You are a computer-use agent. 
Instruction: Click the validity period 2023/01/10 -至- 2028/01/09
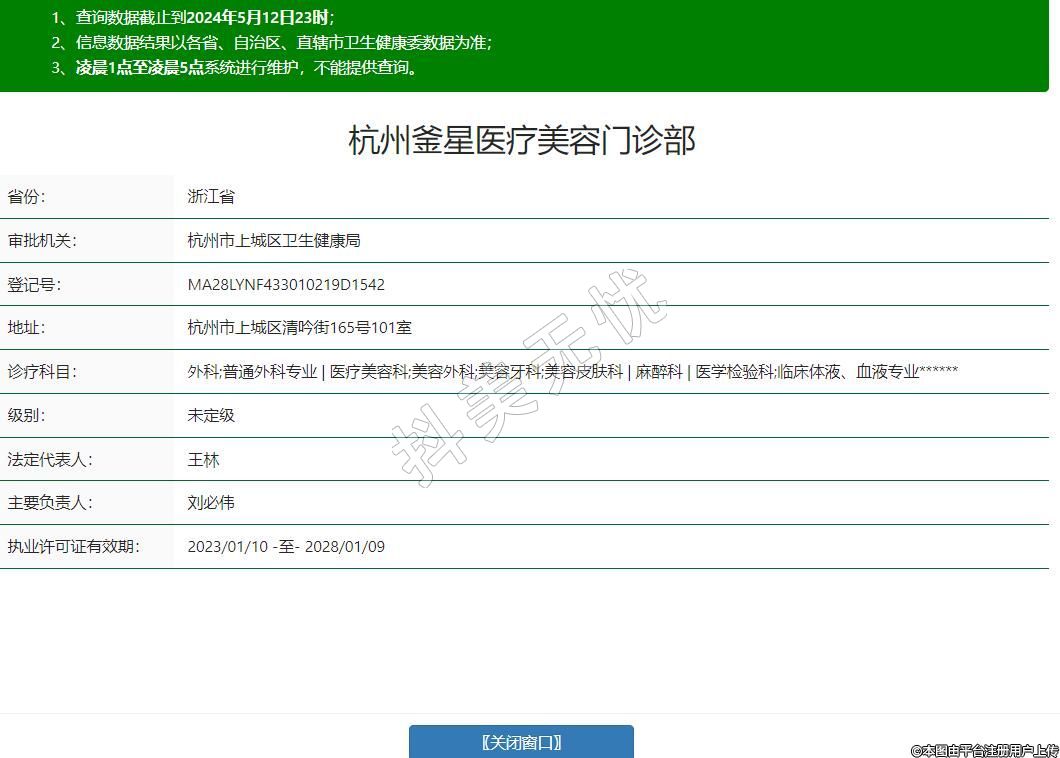(x=286, y=547)
